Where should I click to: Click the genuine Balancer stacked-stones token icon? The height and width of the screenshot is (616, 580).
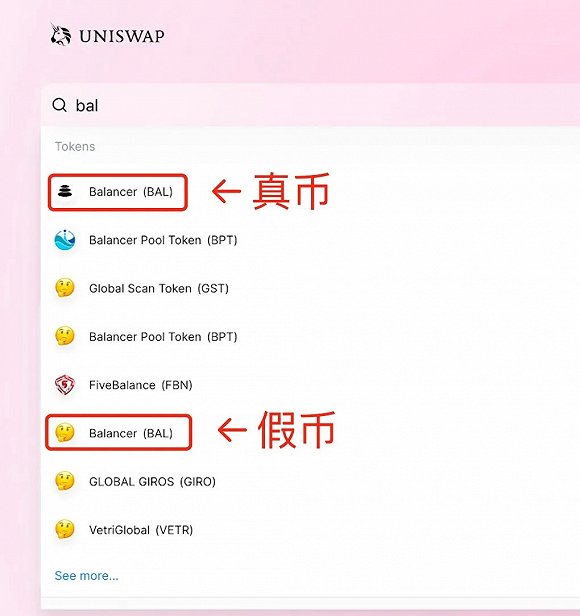pyautogui.click(x=65, y=191)
